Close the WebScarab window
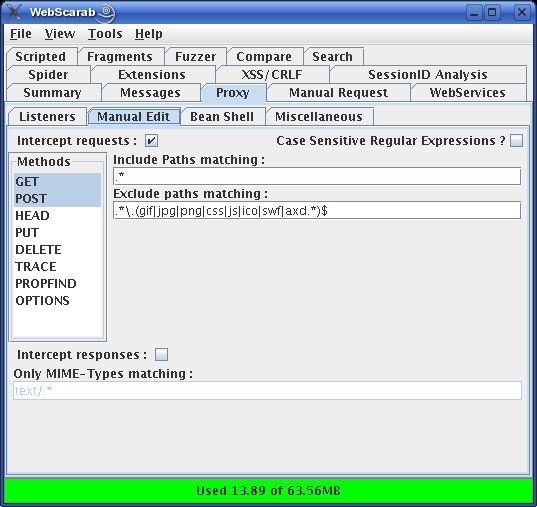Viewport: 537px width, 507px height. pos(522,13)
